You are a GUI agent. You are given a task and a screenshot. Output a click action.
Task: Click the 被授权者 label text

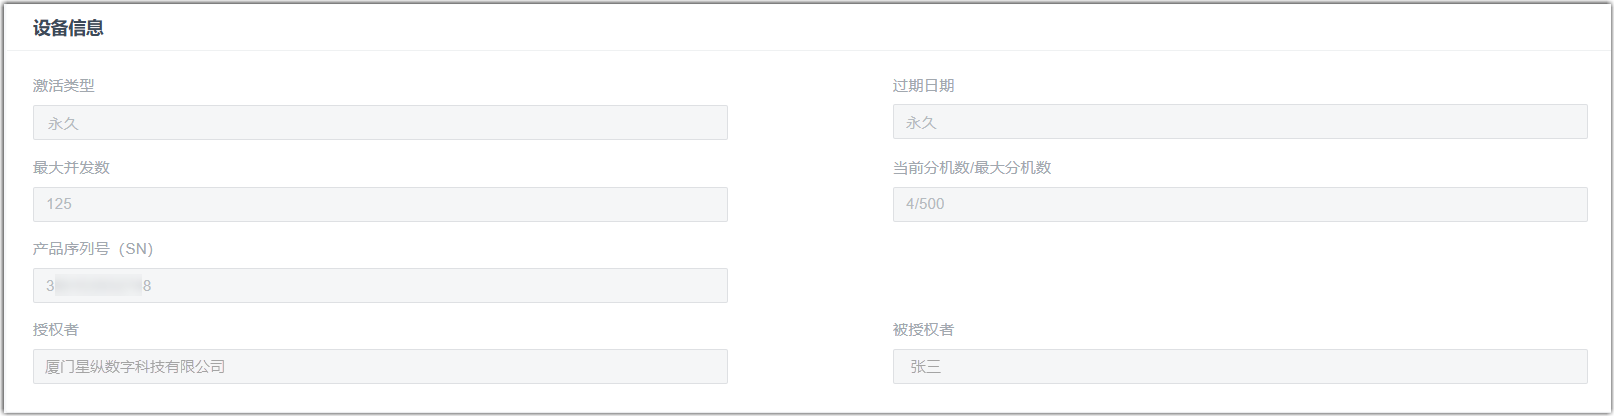pyautogui.click(x=923, y=329)
